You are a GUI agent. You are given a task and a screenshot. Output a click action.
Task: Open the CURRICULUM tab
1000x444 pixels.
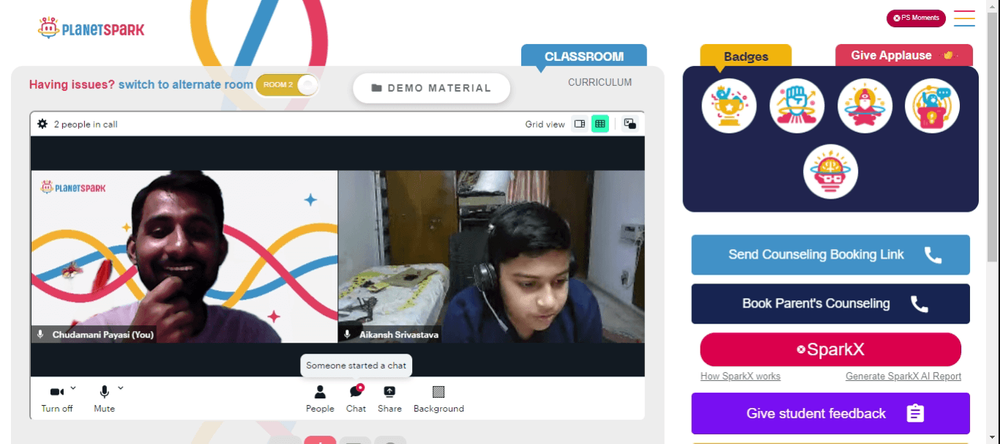pos(599,82)
